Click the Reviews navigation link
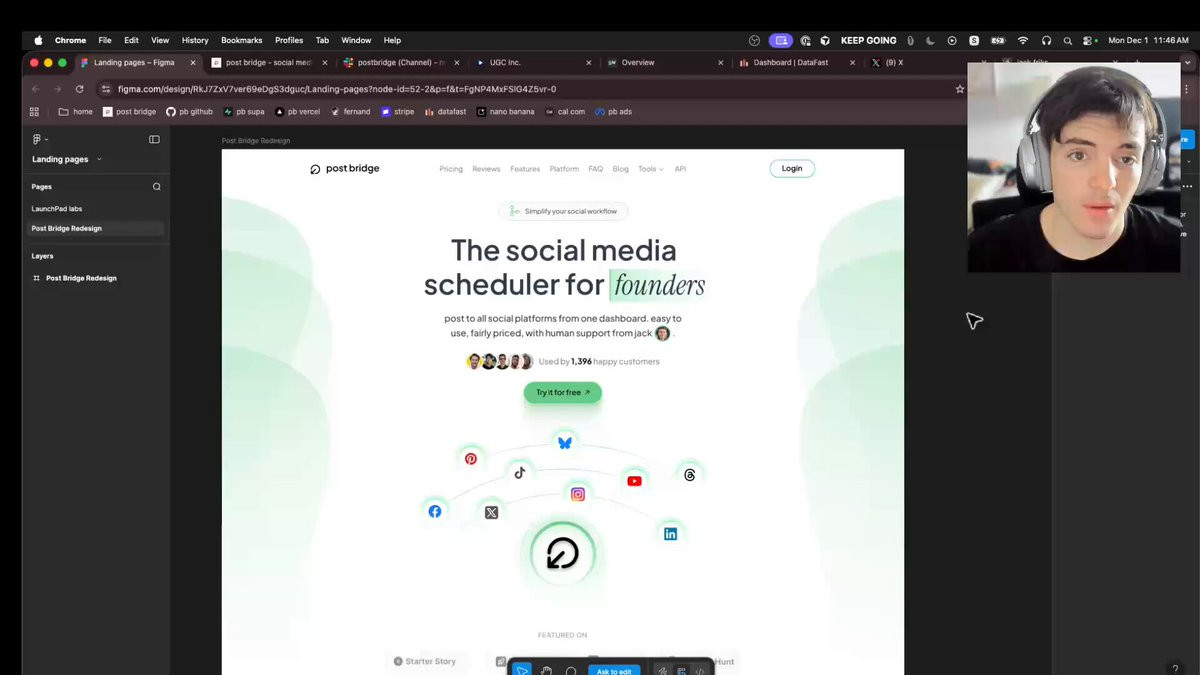Screen dimensions: 1200x675 click(486, 169)
